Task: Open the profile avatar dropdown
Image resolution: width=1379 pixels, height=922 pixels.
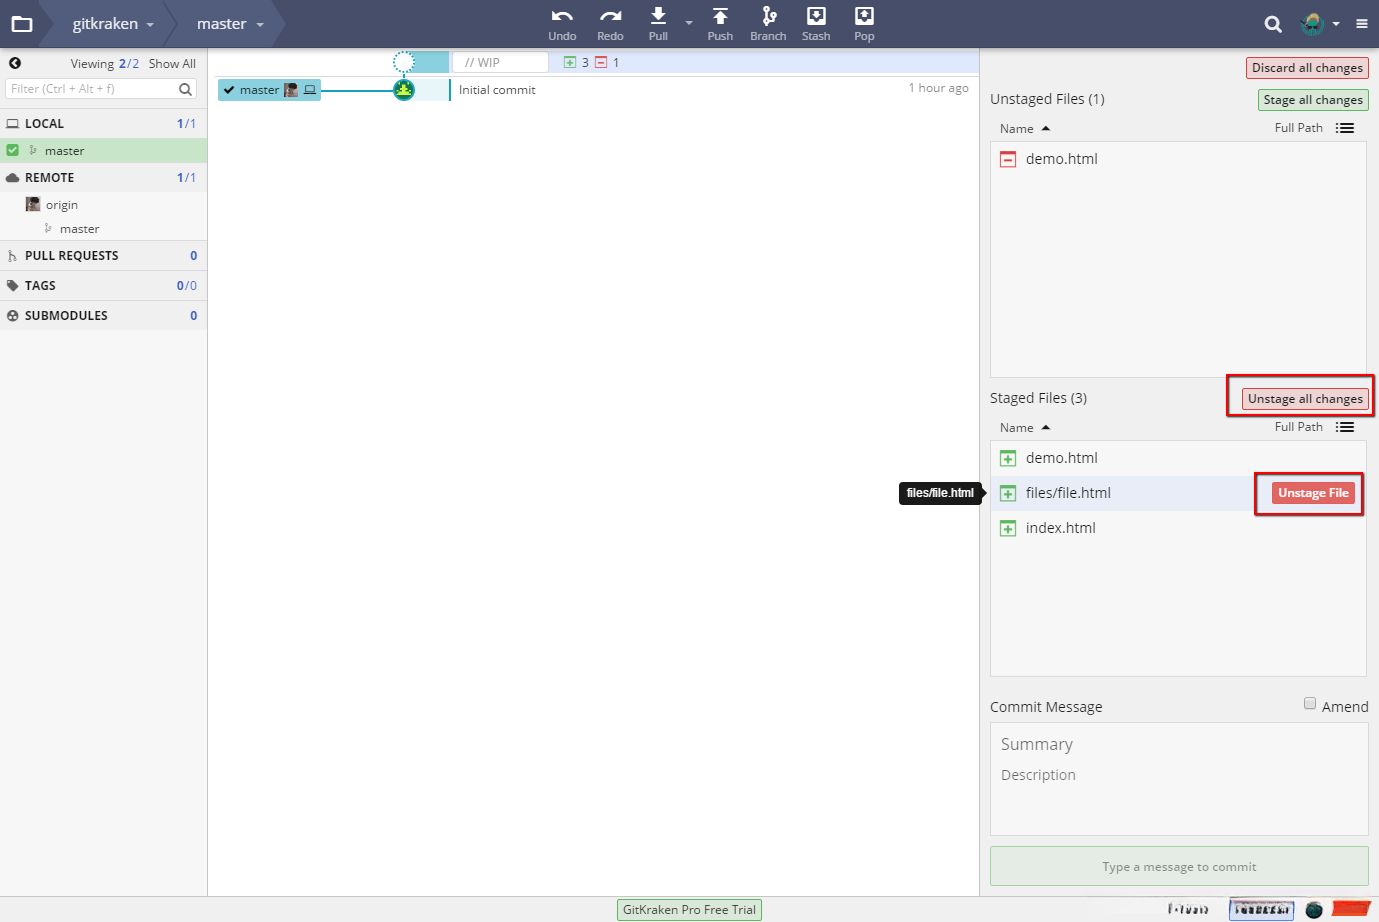Action: [x=1320, y=24]
